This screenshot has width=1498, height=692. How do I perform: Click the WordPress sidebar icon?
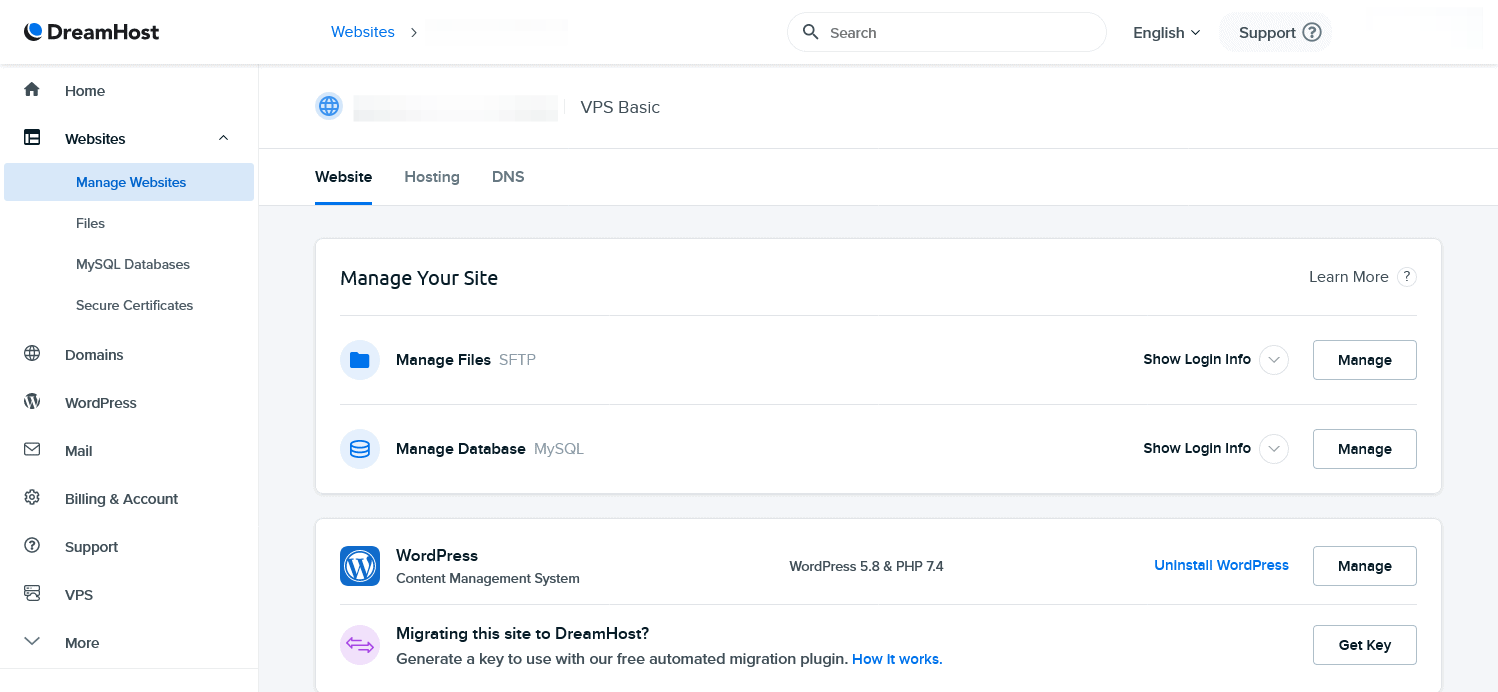[32, 402]
